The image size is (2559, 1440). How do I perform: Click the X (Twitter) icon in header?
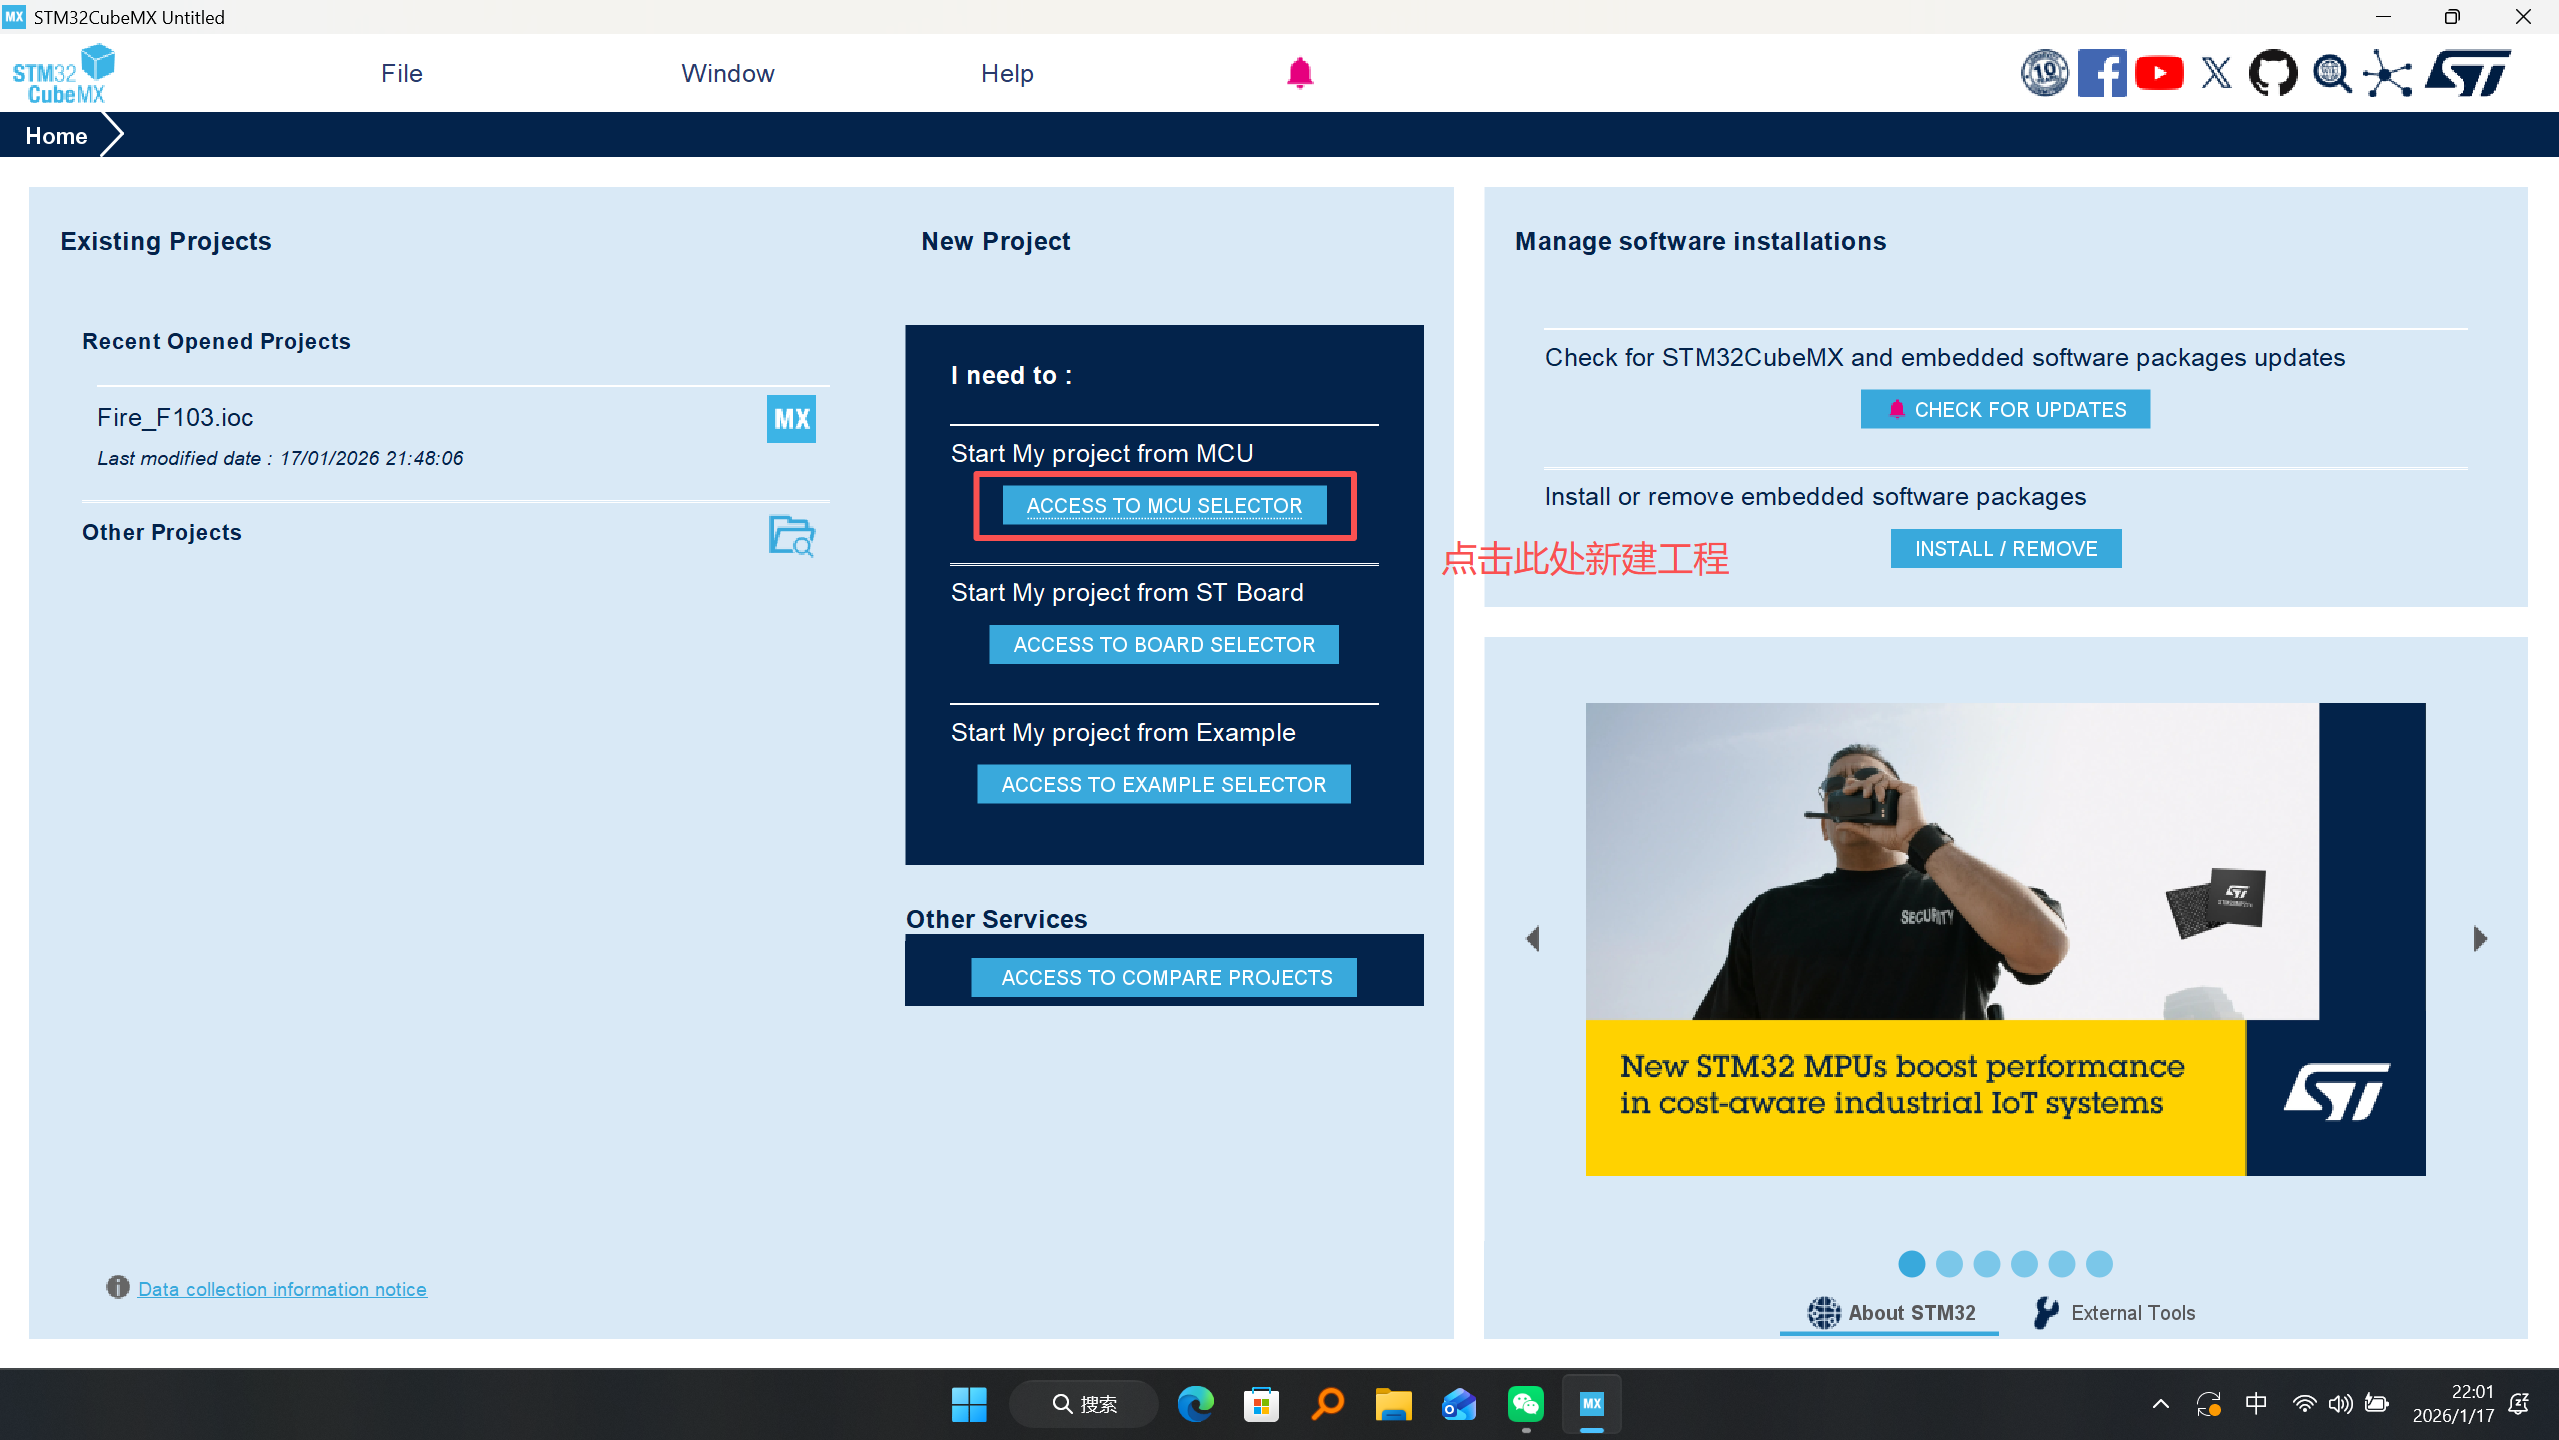2216,73
